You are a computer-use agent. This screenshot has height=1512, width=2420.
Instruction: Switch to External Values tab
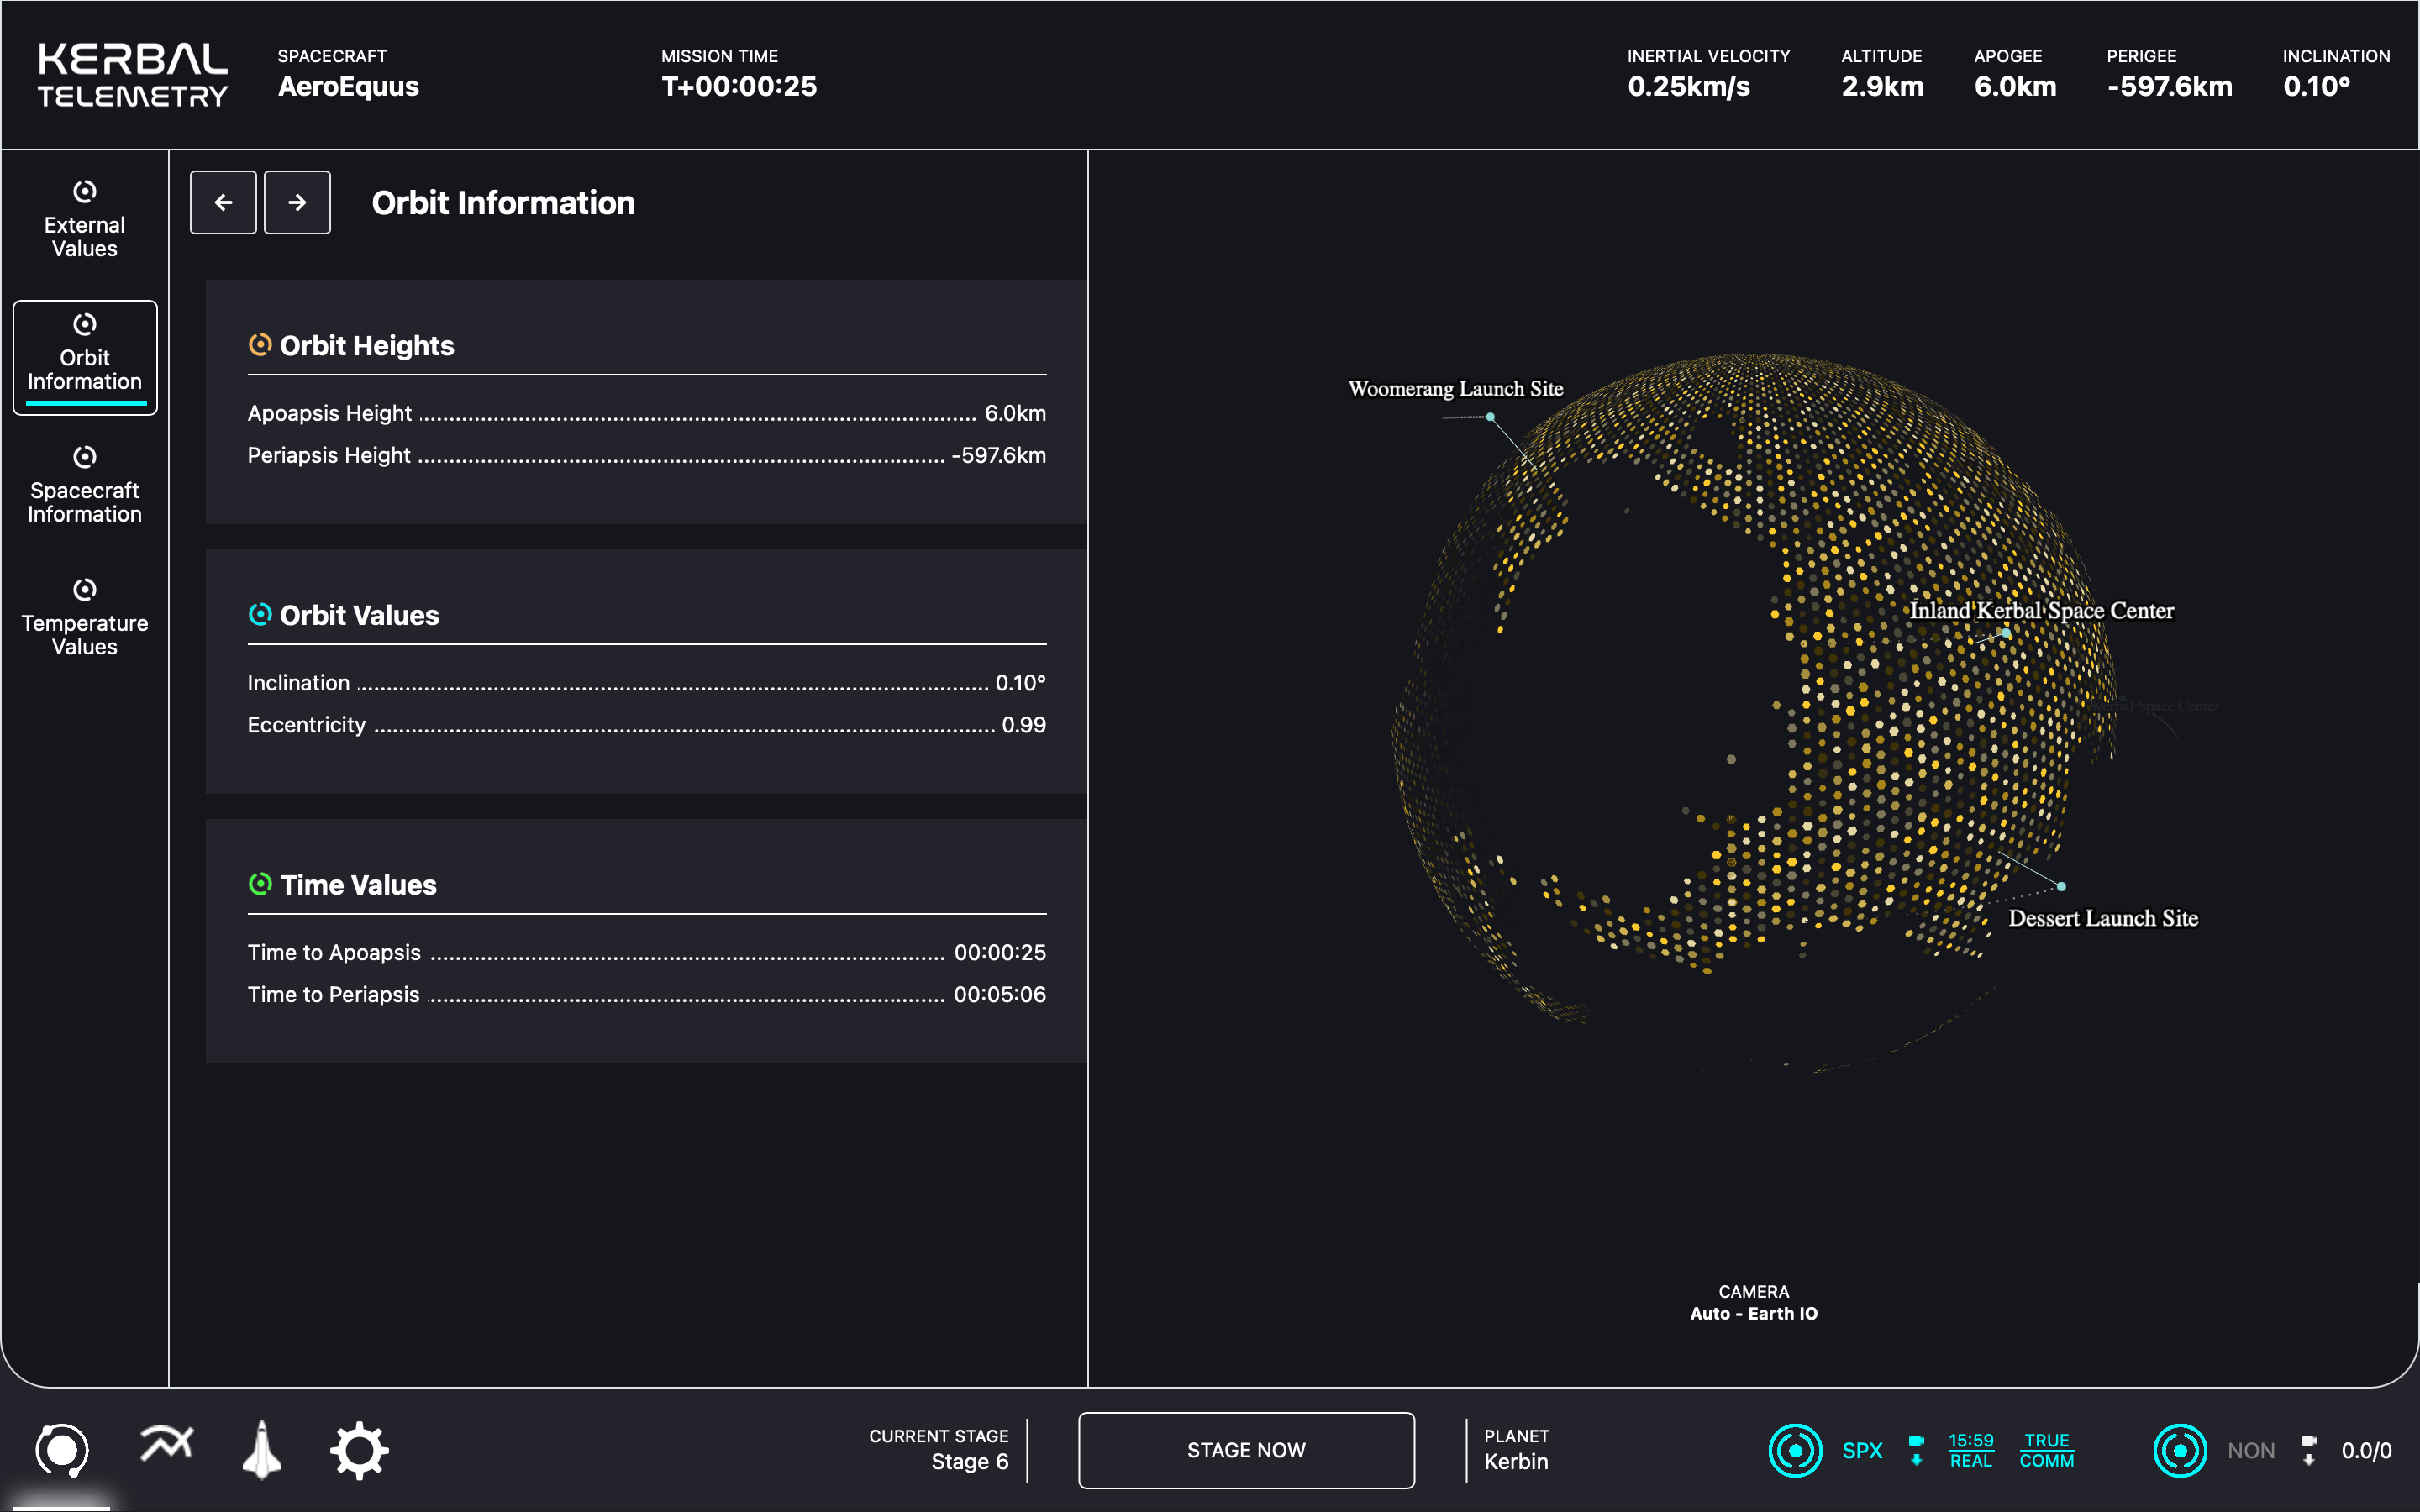coord(85,221)
